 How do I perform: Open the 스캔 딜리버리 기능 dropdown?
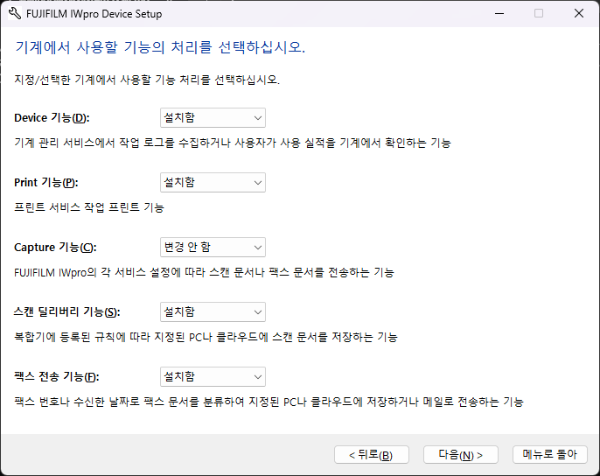[213, 312]
